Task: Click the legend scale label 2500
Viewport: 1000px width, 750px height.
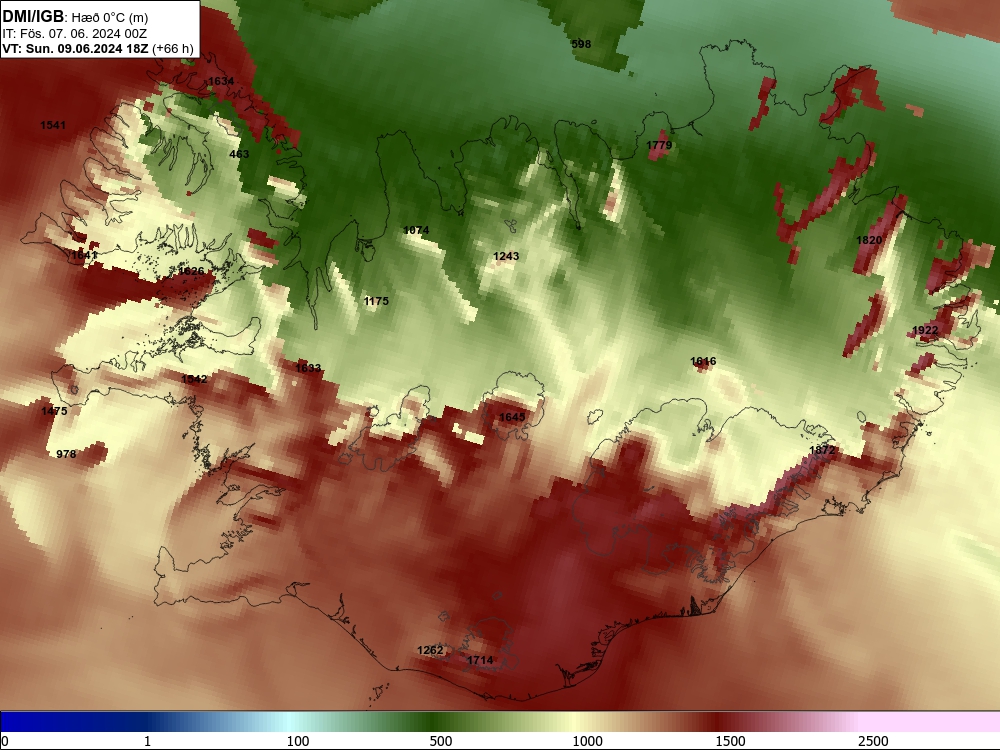Action: 873,741
